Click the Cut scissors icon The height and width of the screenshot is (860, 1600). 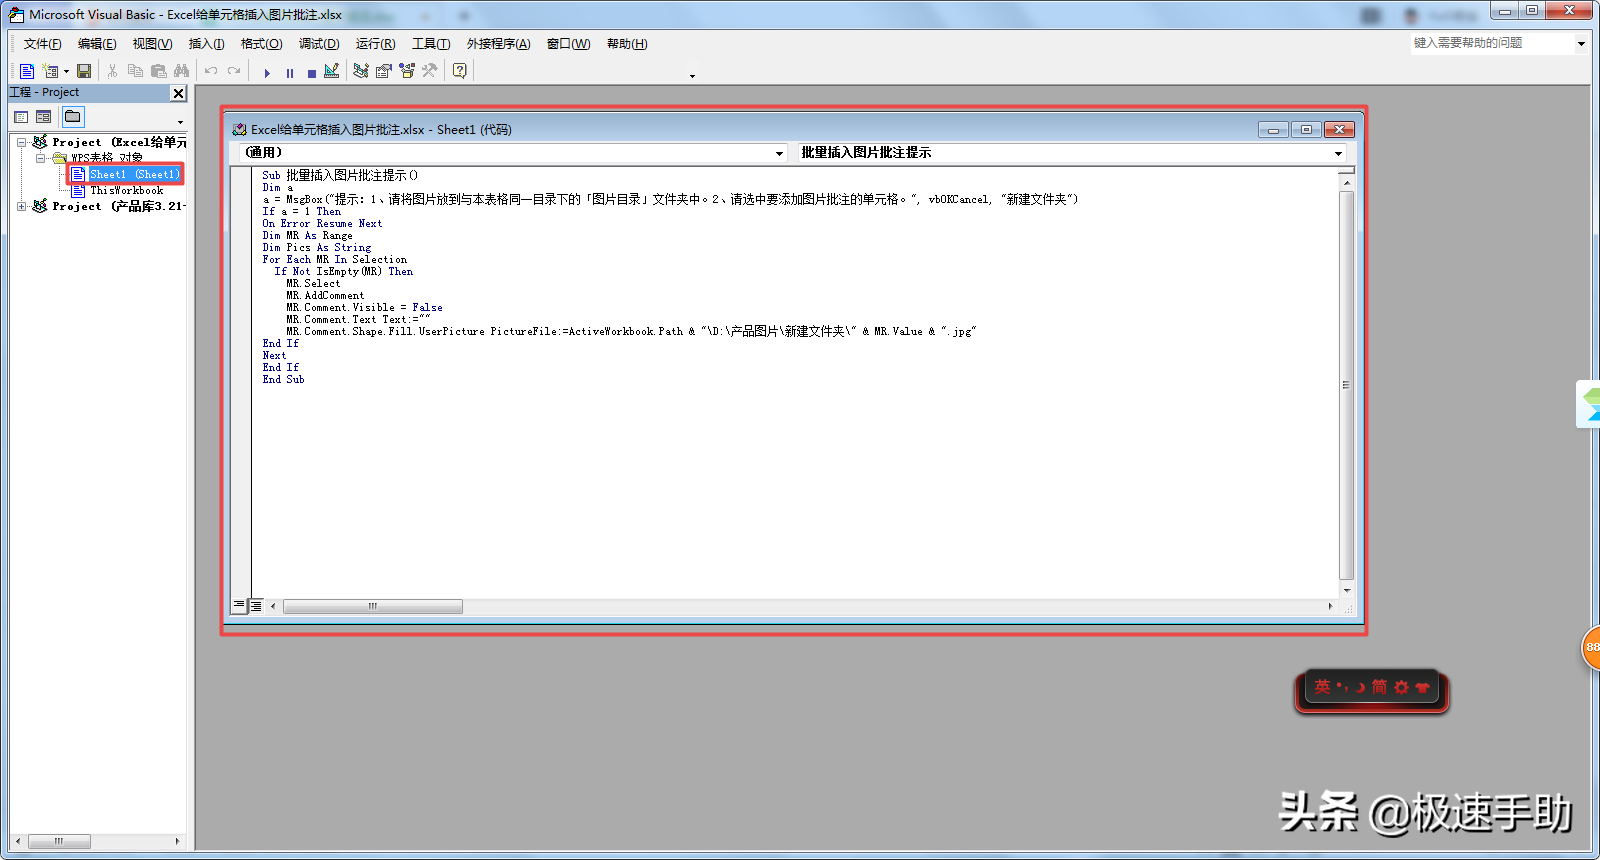[x=112, y=71]
